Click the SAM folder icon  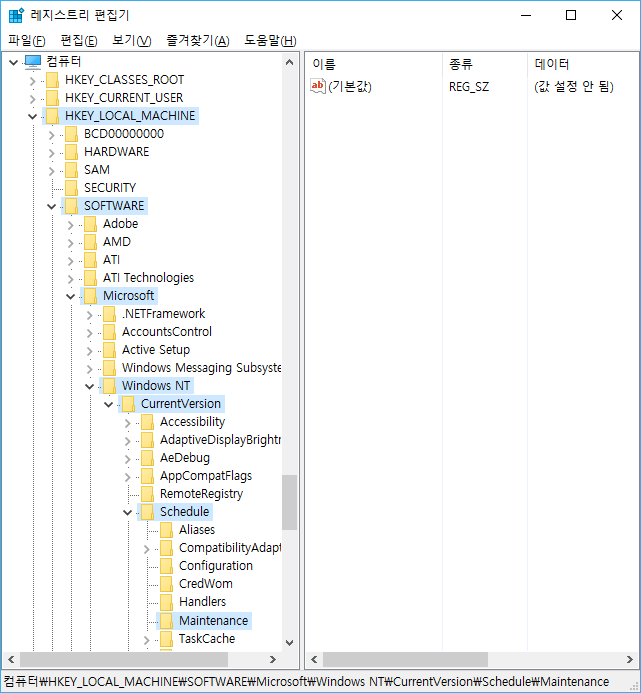(71, 170)
